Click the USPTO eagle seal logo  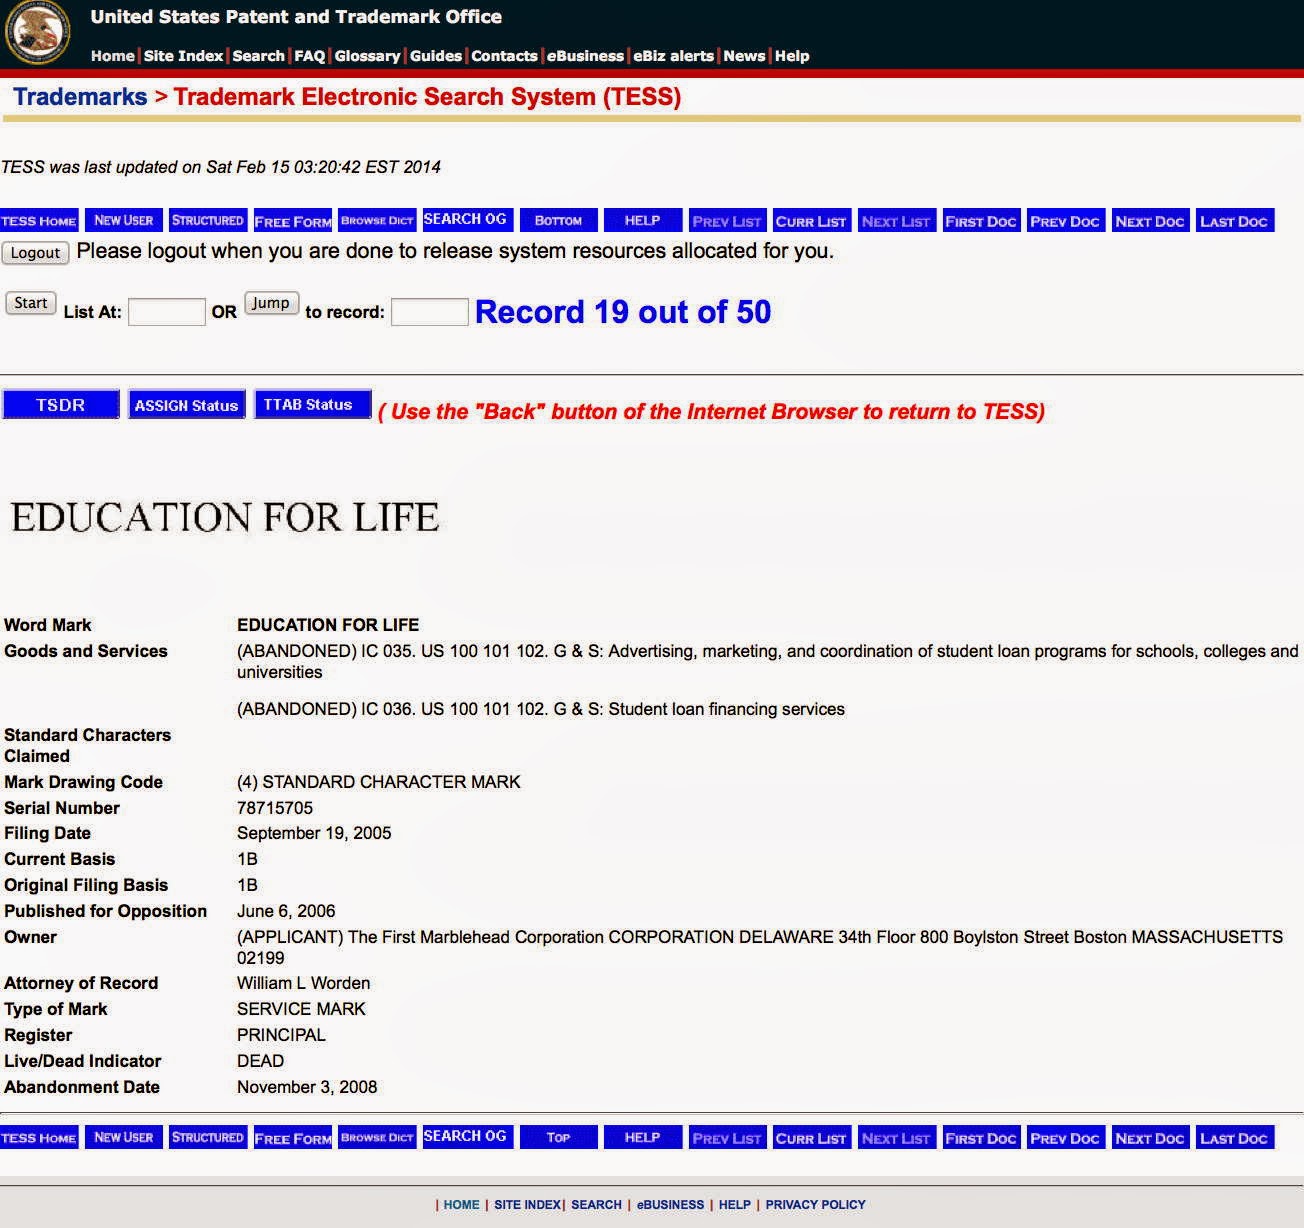(37, 33)
